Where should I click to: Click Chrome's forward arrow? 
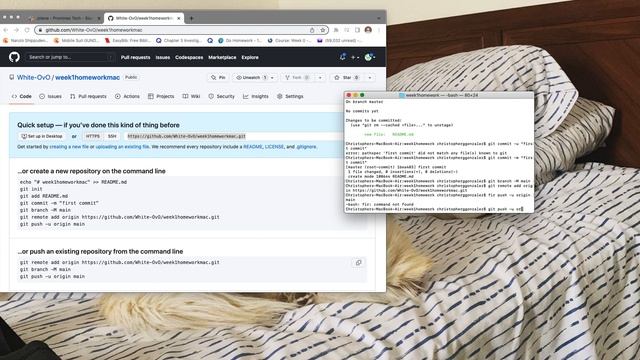click(16, 30)
